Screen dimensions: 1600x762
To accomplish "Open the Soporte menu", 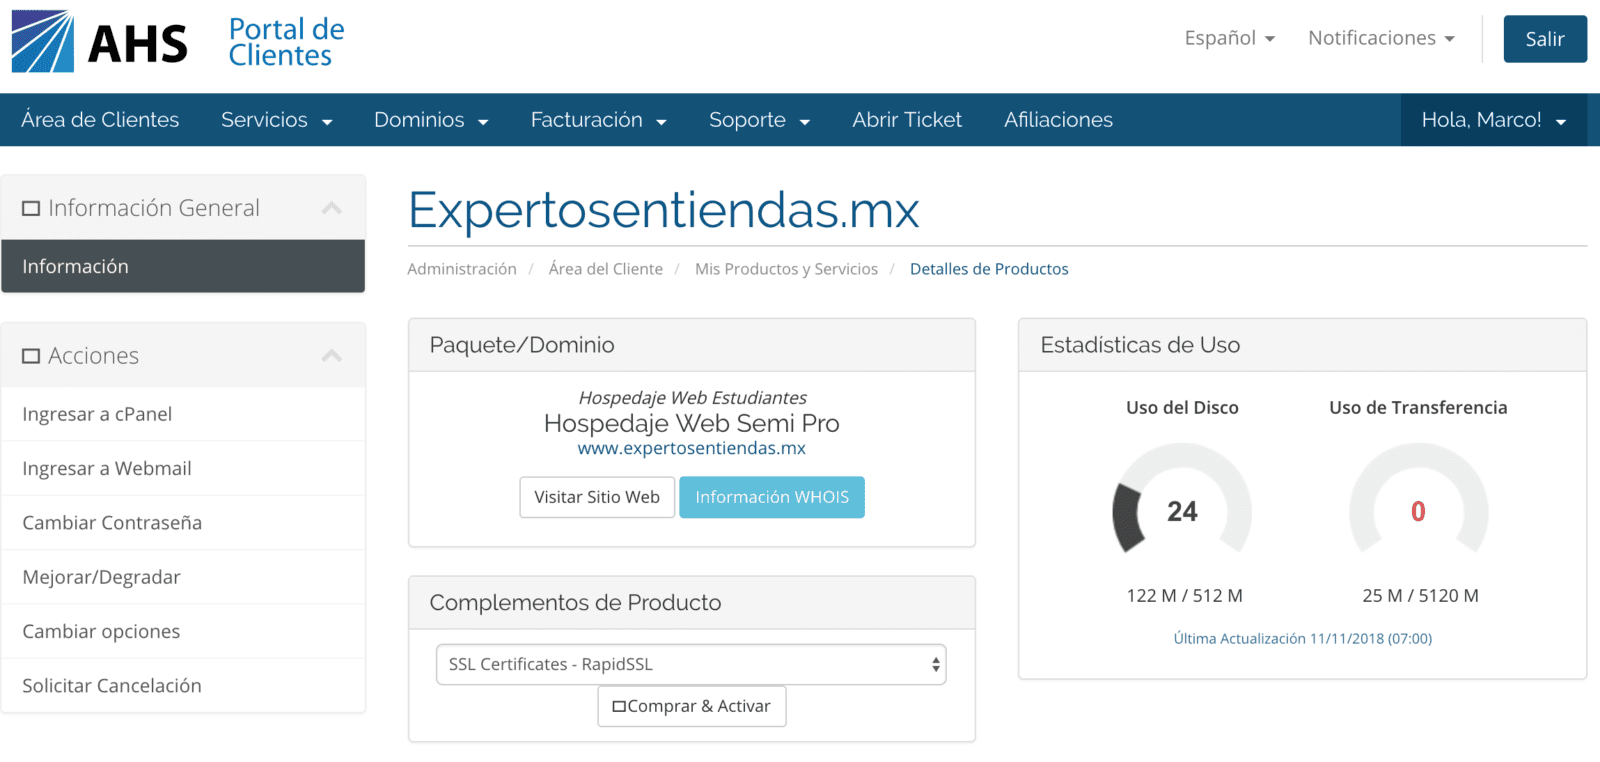I will 759,120.
